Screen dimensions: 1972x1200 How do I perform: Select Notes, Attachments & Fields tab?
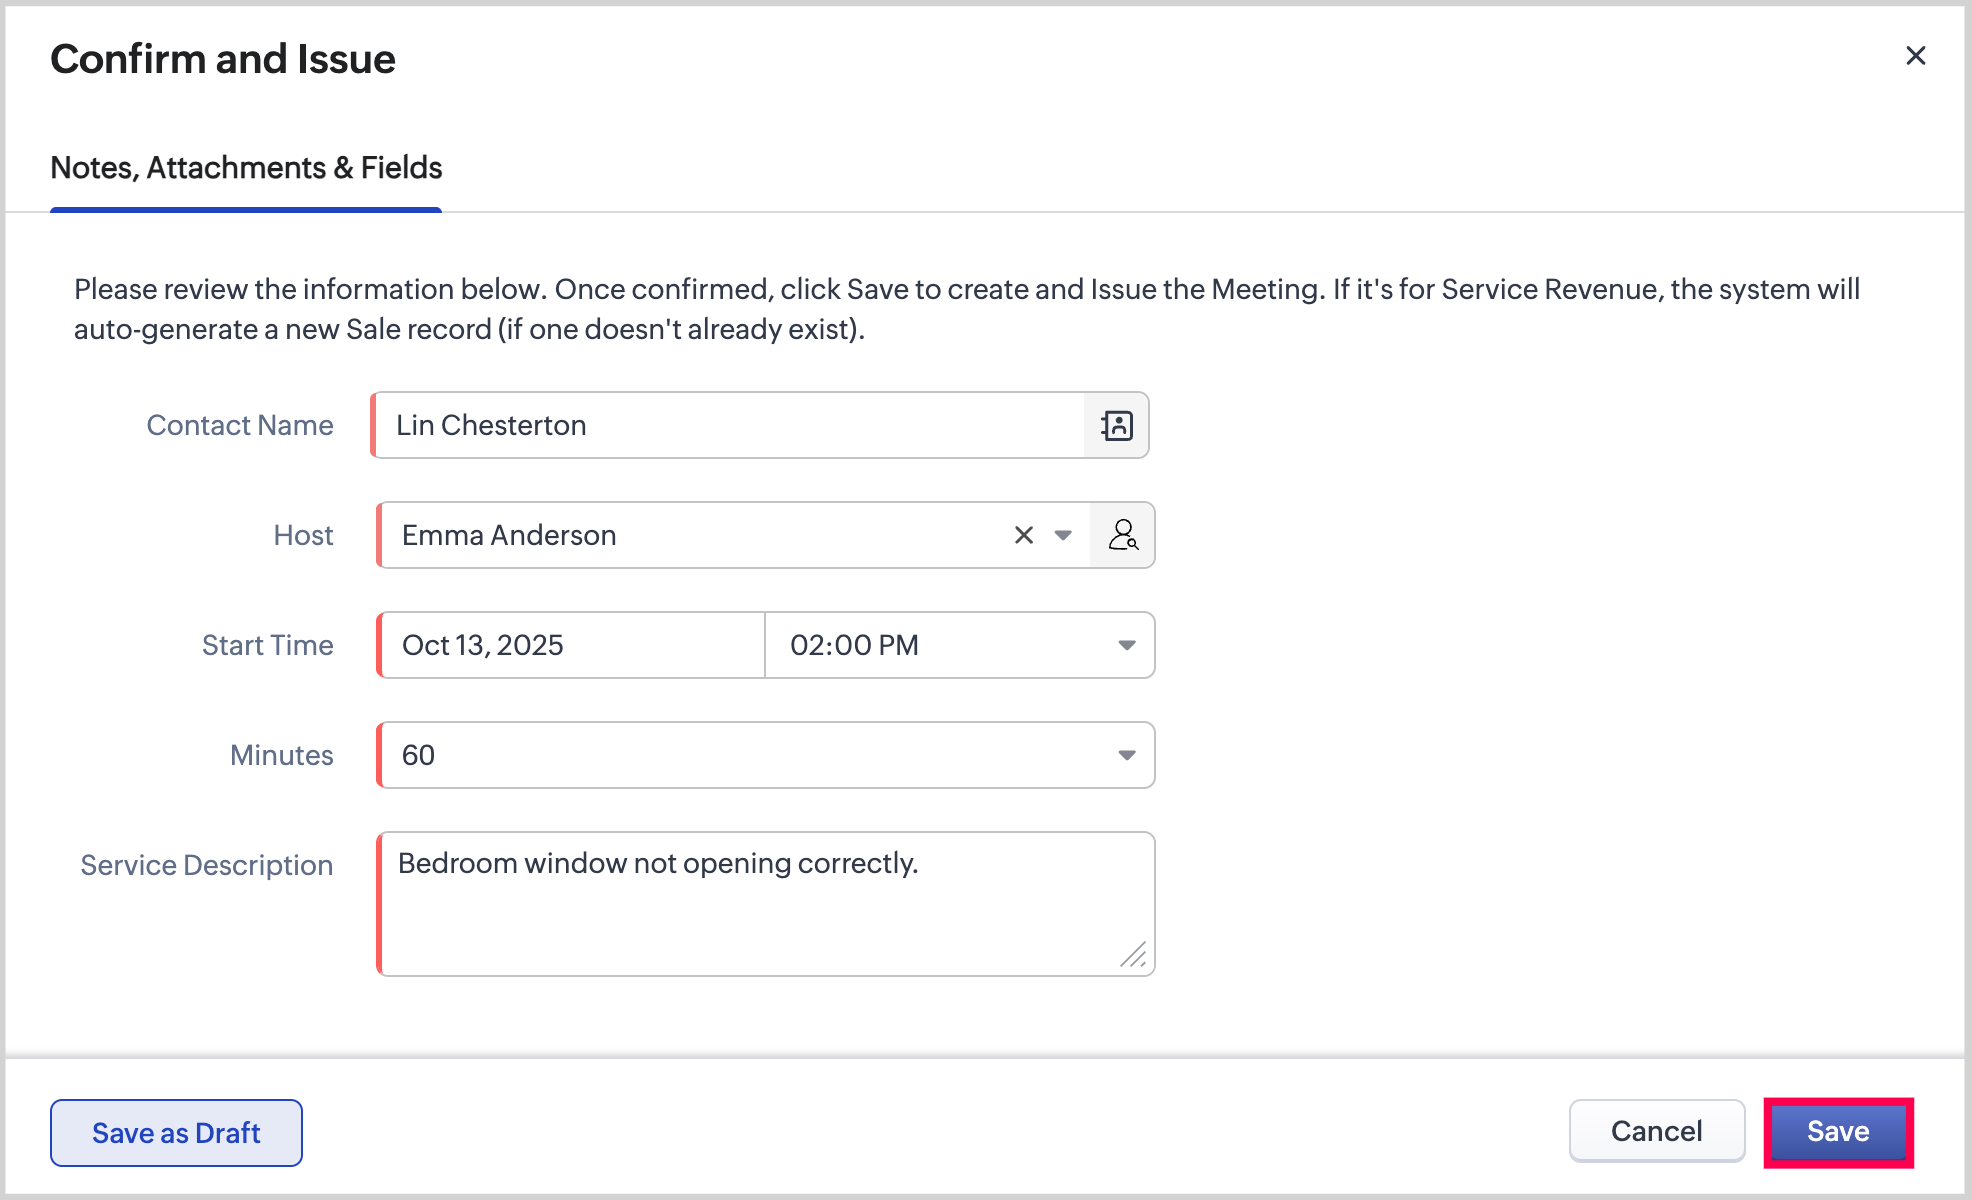pyautogui.click(x=246, y=168)
